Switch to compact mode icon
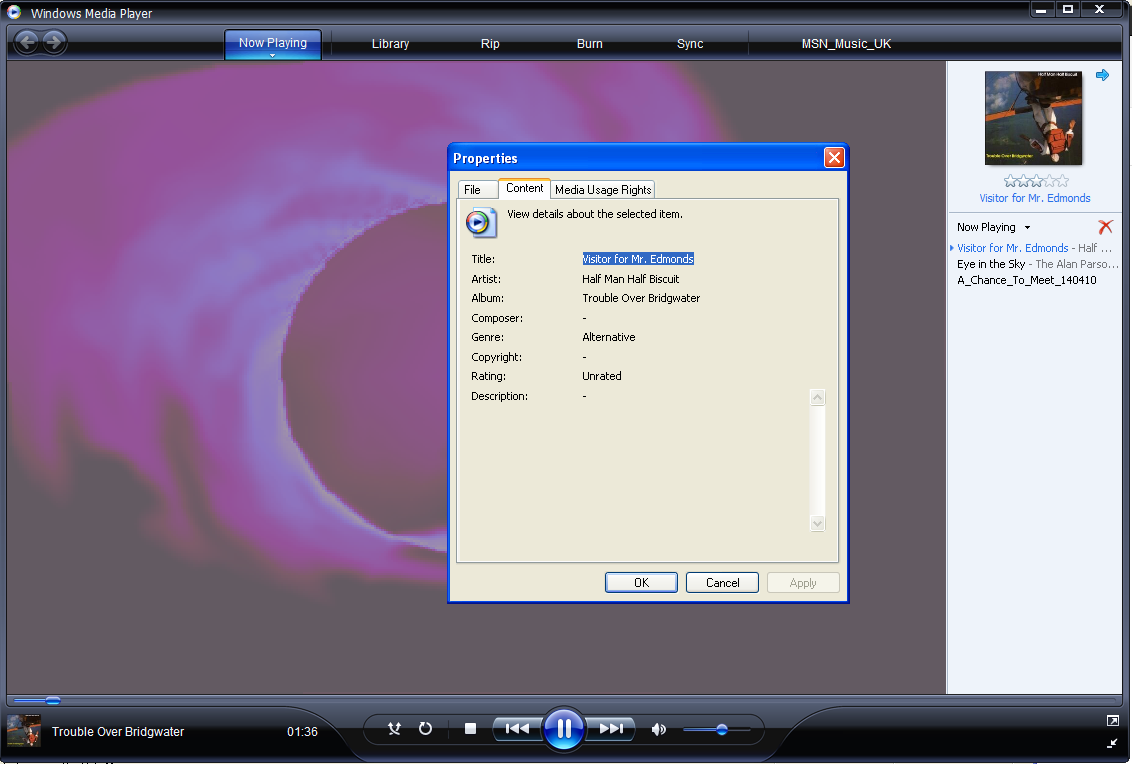Viewport: 1132px width, 764px height. (x=1113, y=743)
